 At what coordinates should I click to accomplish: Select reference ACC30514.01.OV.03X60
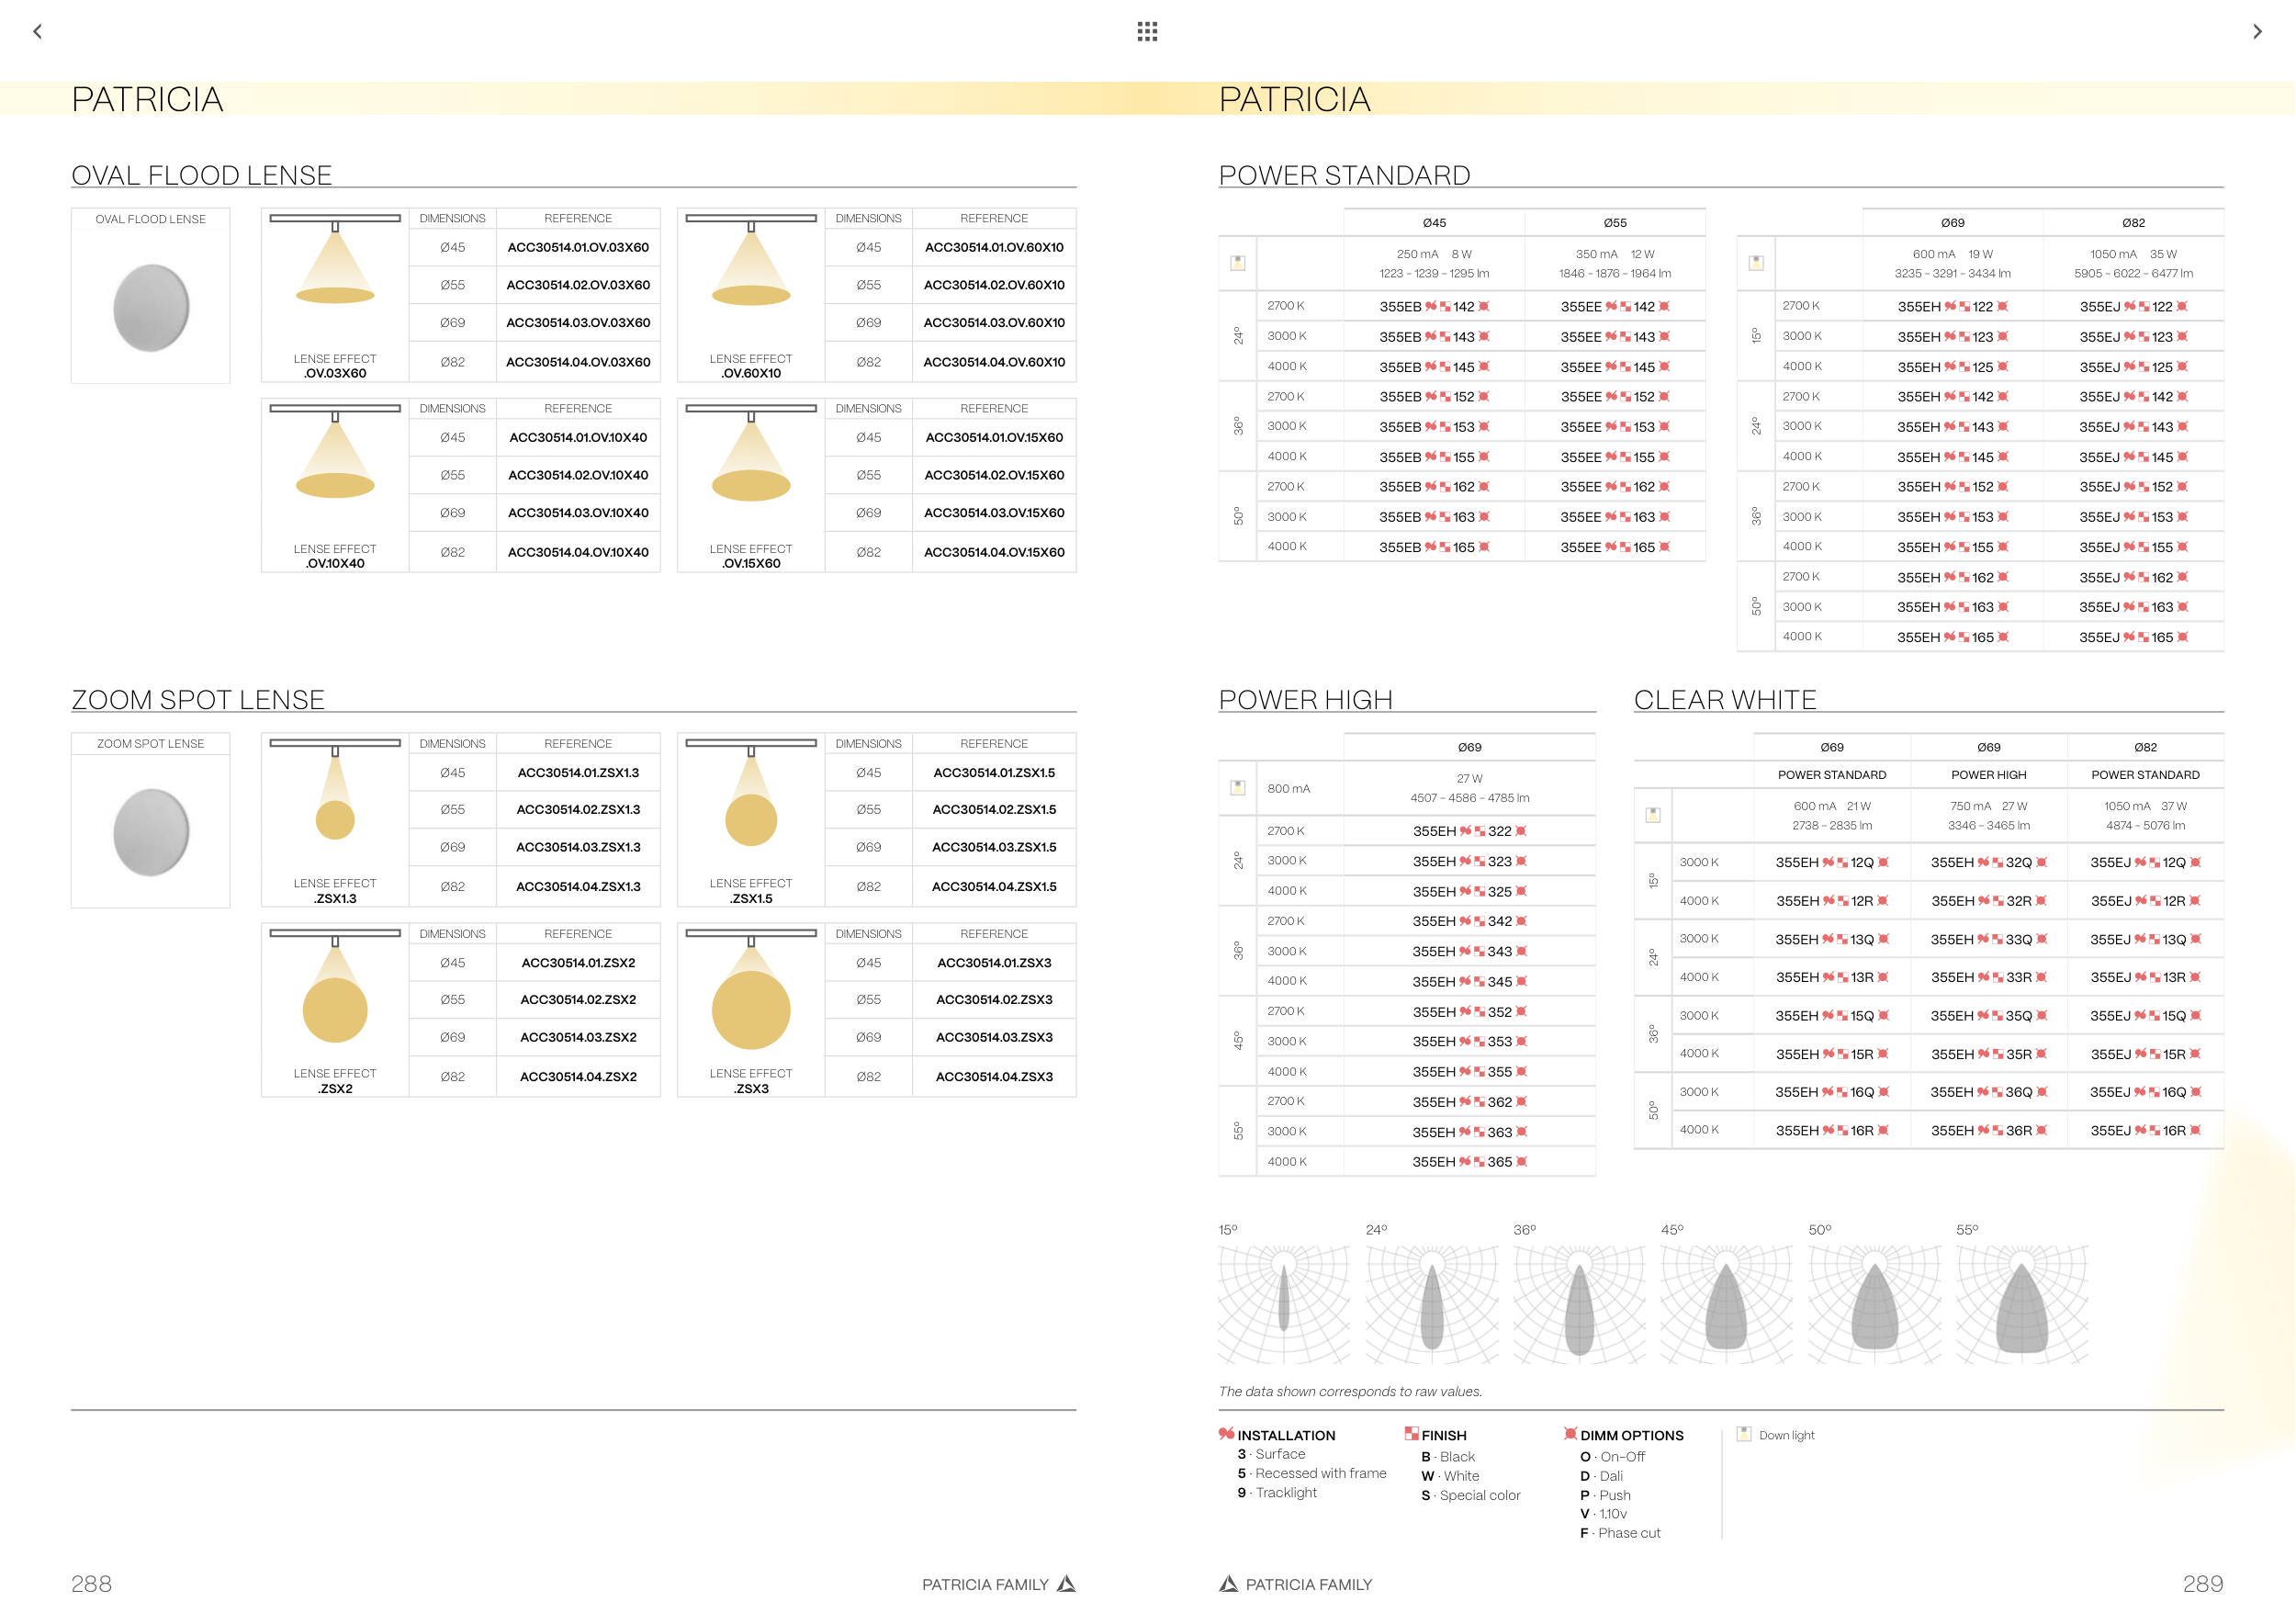[x=578, y=247]
